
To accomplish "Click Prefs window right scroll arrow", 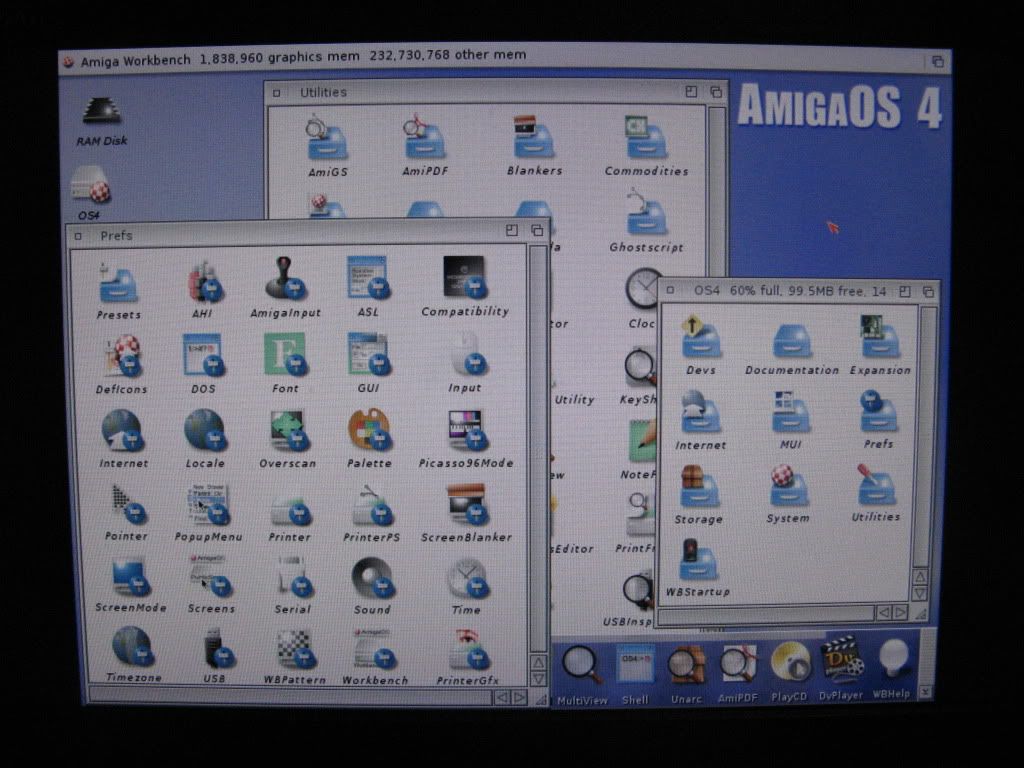I will tap(520, 697).
